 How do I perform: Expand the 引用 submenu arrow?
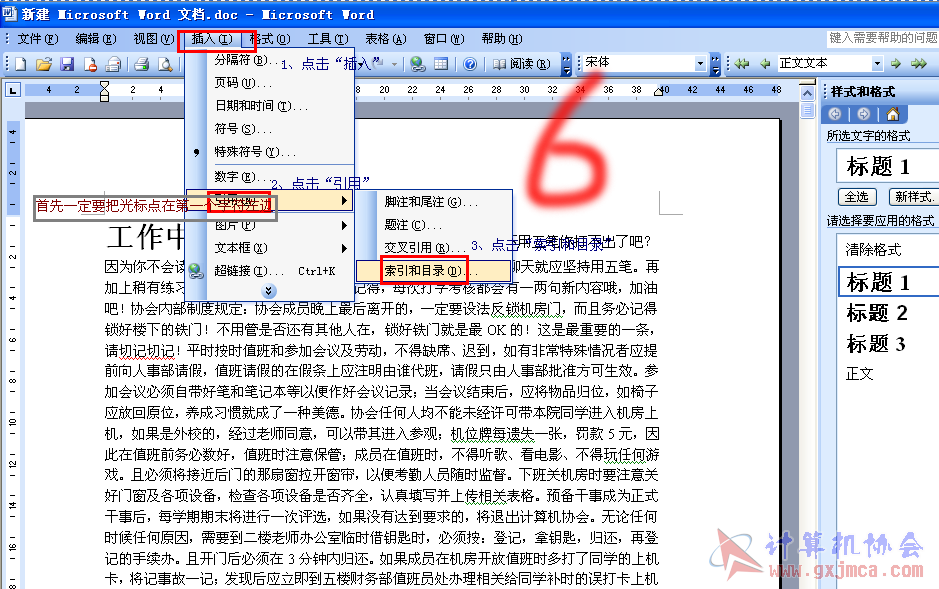(x=344, y=201)
